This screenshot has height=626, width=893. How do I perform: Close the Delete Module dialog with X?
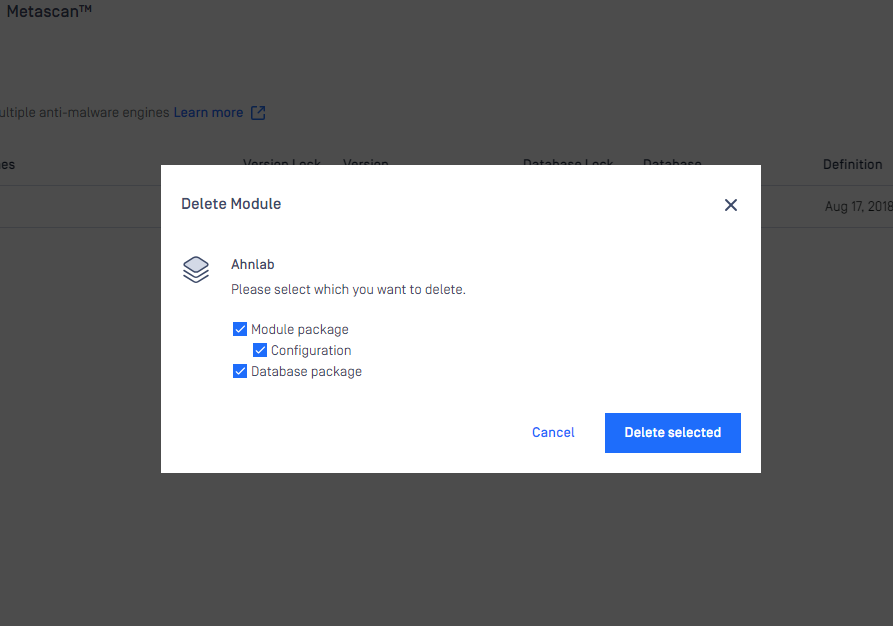pos(731,205)
